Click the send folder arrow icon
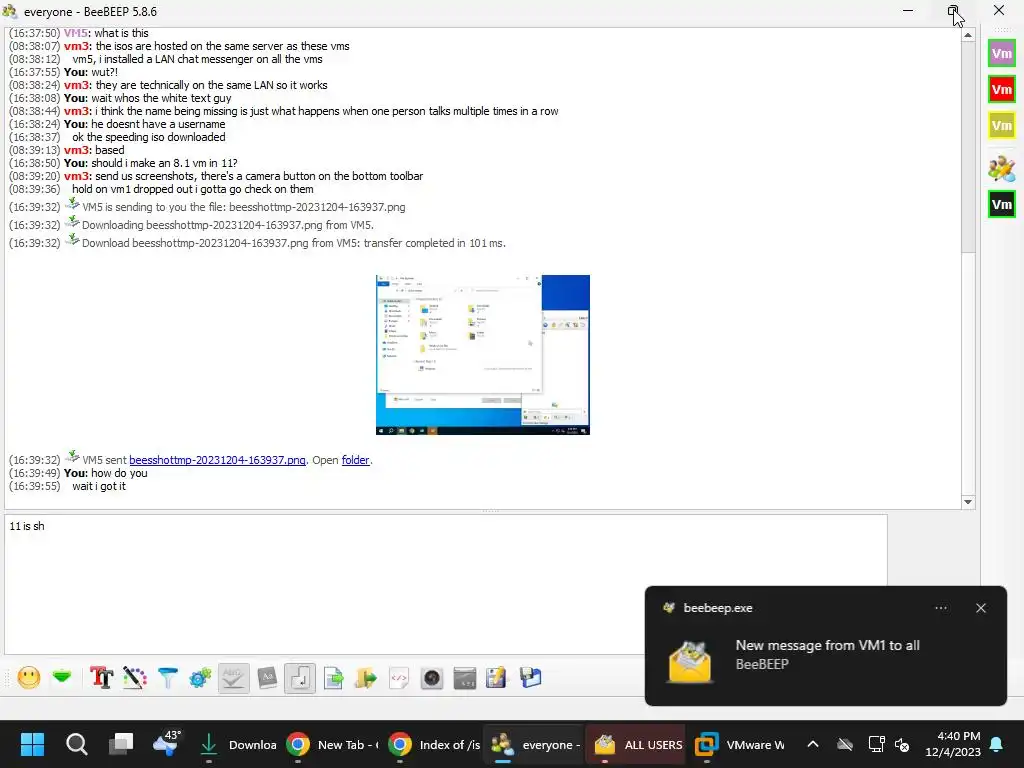Screen dimensions: 1024x768 click(x=366, y=678)
